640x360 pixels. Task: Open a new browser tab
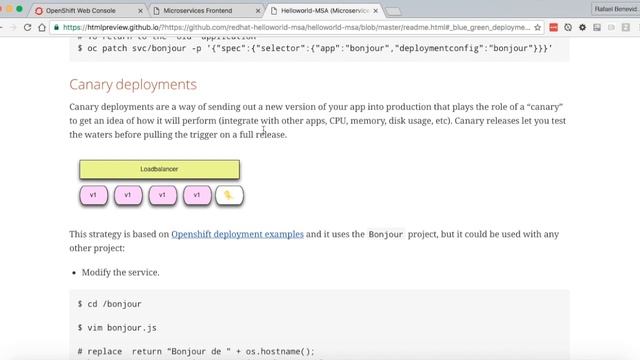tap(393, 11)
